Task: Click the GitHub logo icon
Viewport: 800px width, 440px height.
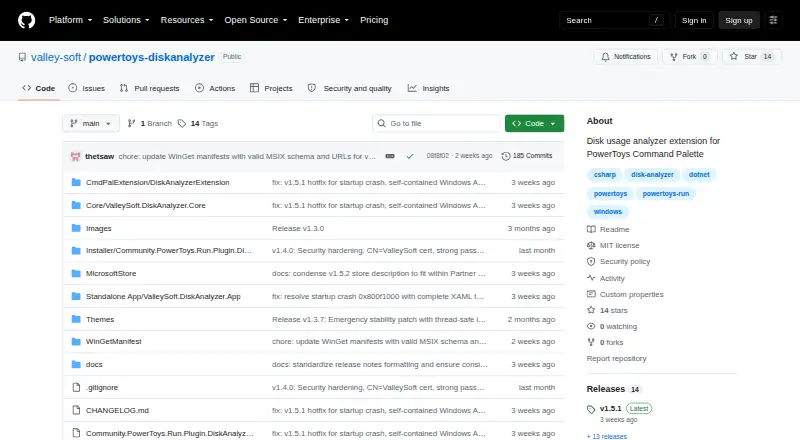Action: (x=27, y=20)
